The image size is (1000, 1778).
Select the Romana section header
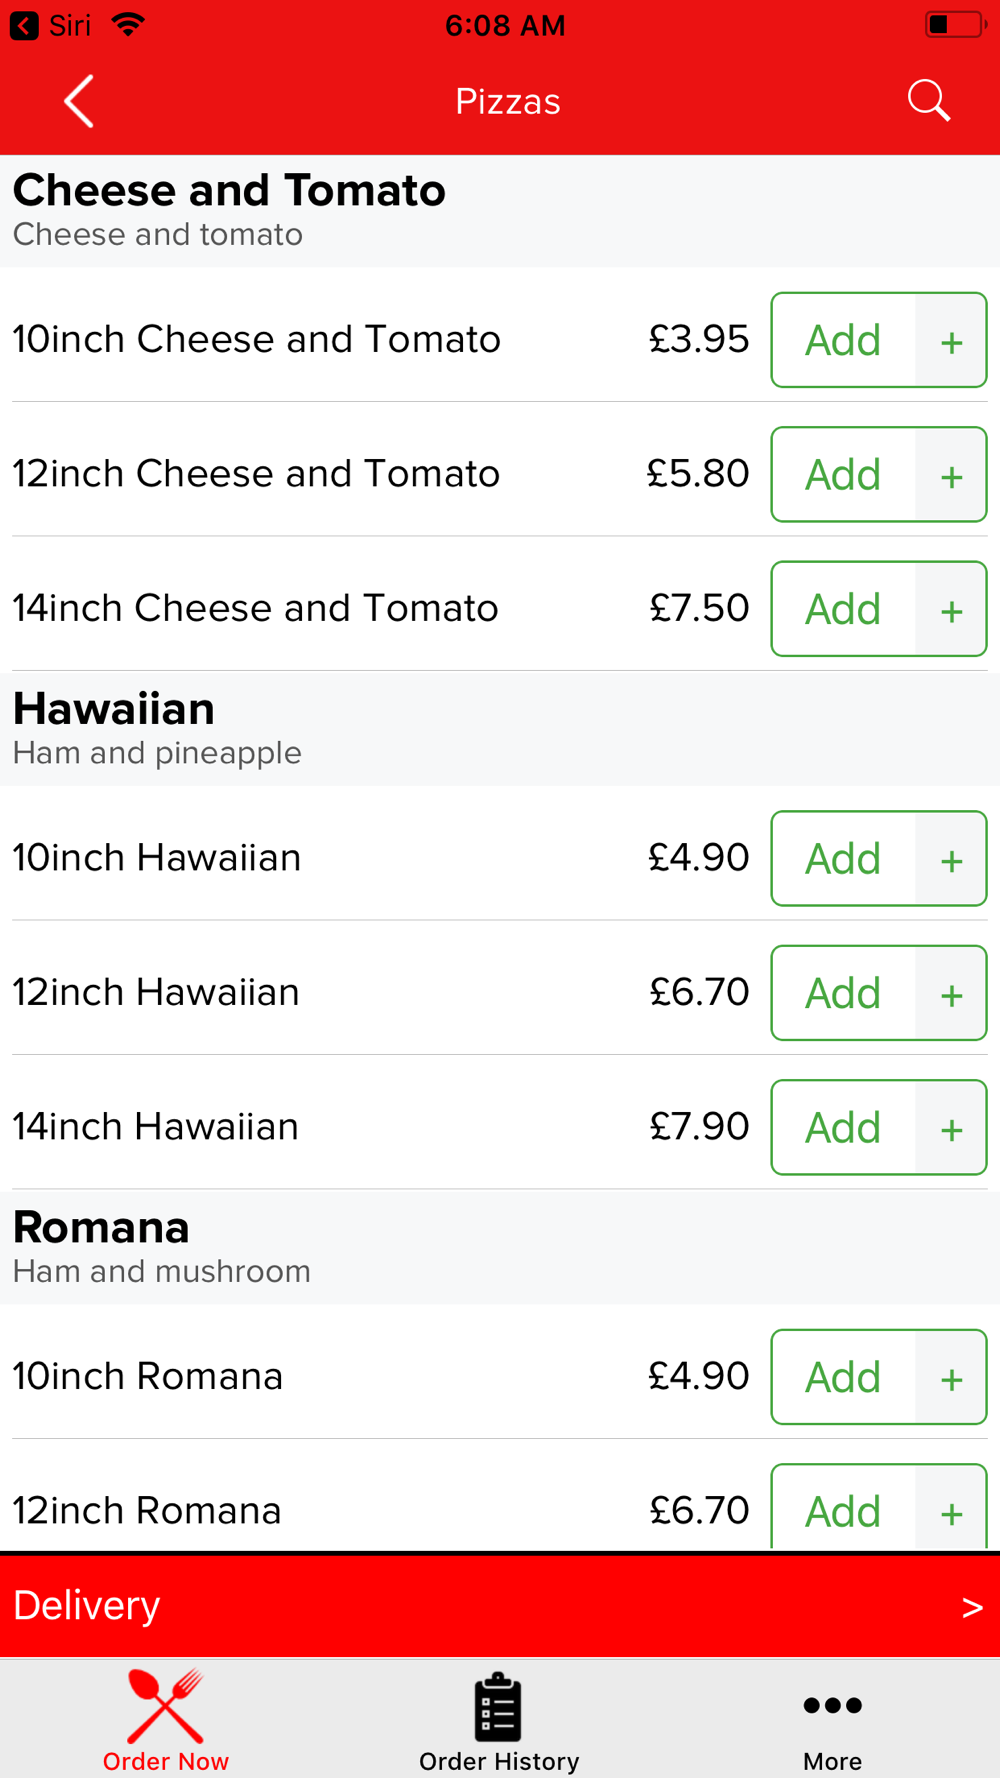[x=500, y=1247]
